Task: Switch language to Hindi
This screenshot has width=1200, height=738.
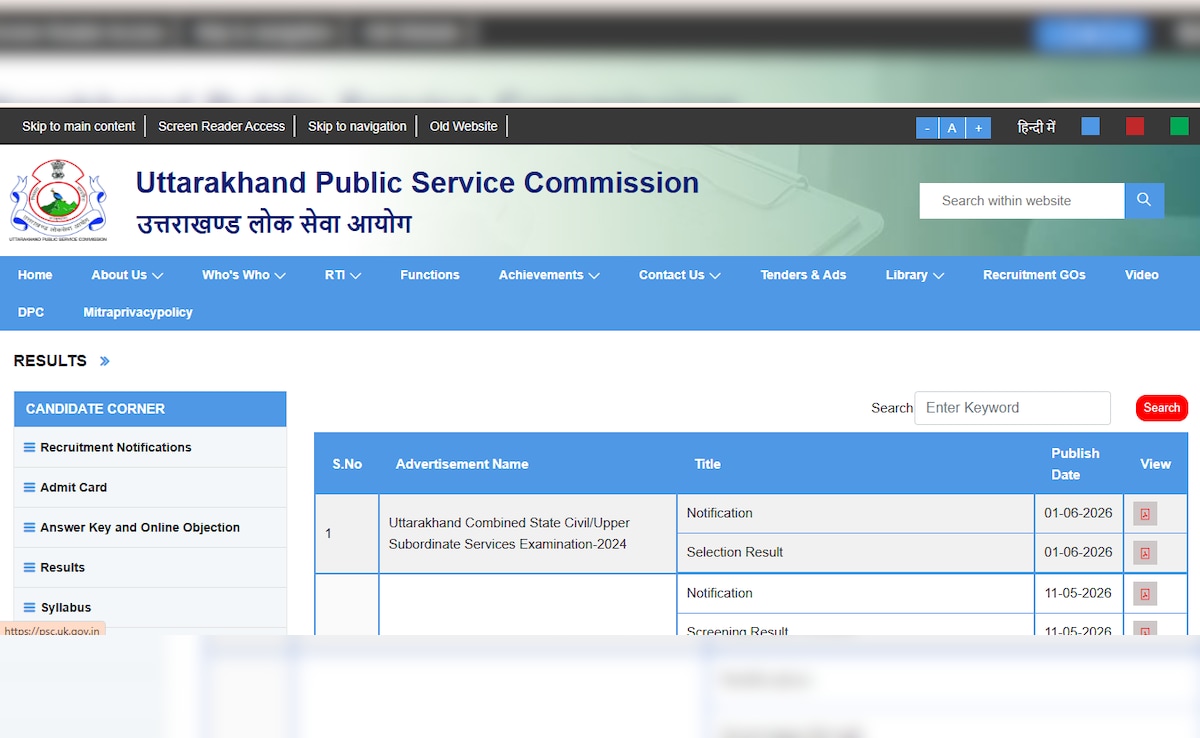Action: coord(1036,127)
